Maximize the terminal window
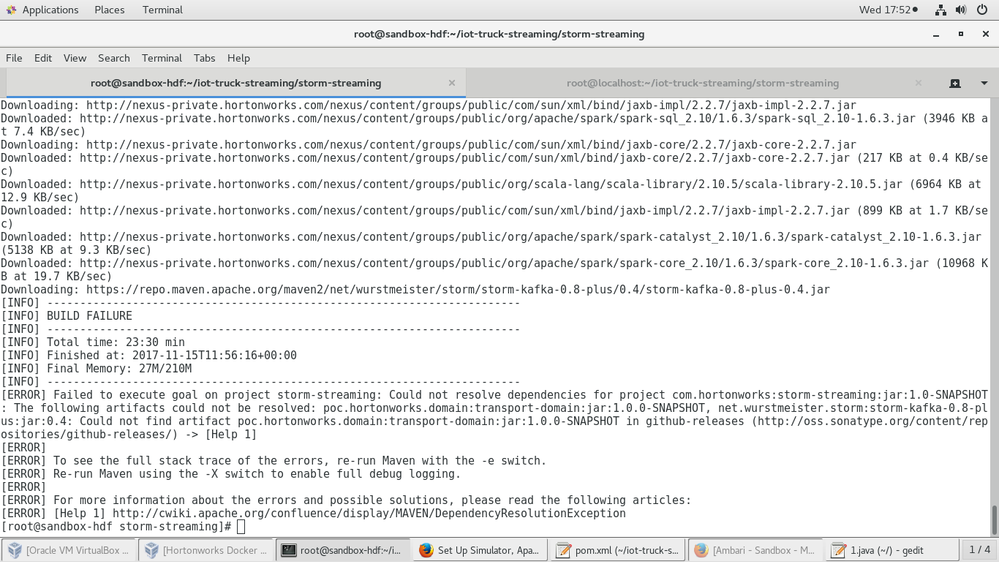 coord(961,34)
